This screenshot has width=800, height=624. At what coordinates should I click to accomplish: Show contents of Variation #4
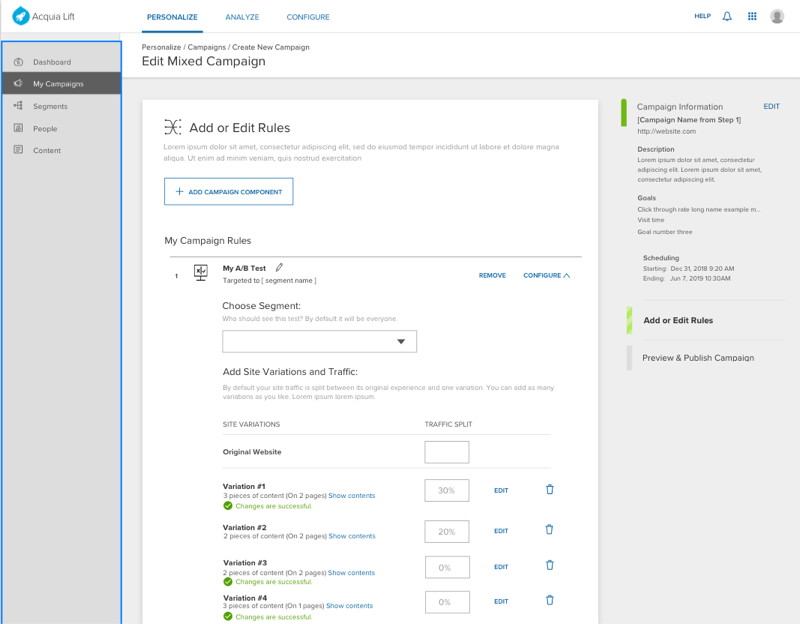pos(349,606)
